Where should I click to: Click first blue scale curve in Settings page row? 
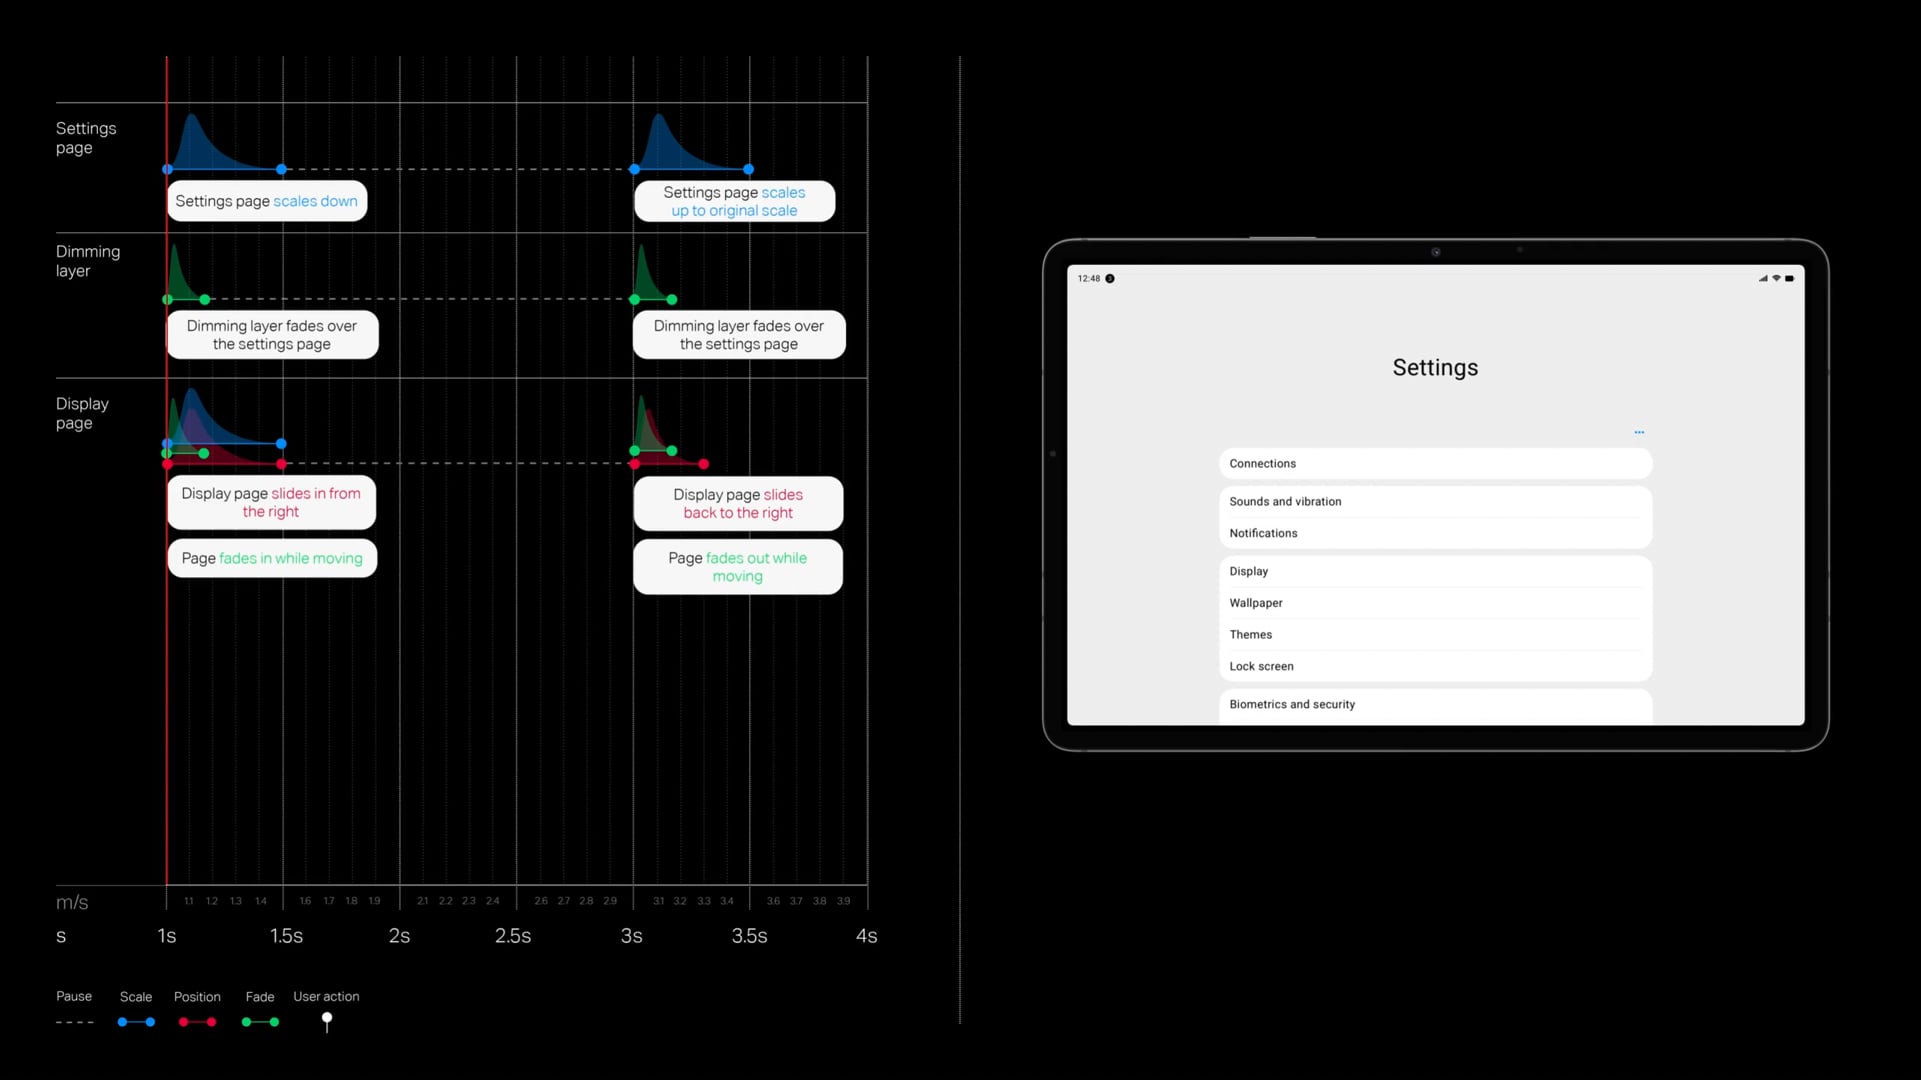[206, 148]
